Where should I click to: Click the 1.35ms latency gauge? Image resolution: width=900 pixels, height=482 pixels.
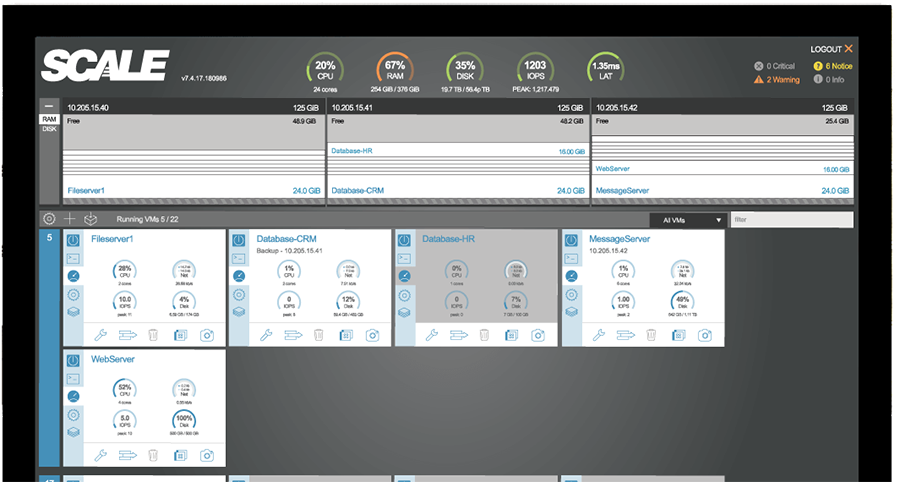coord(606,69)
